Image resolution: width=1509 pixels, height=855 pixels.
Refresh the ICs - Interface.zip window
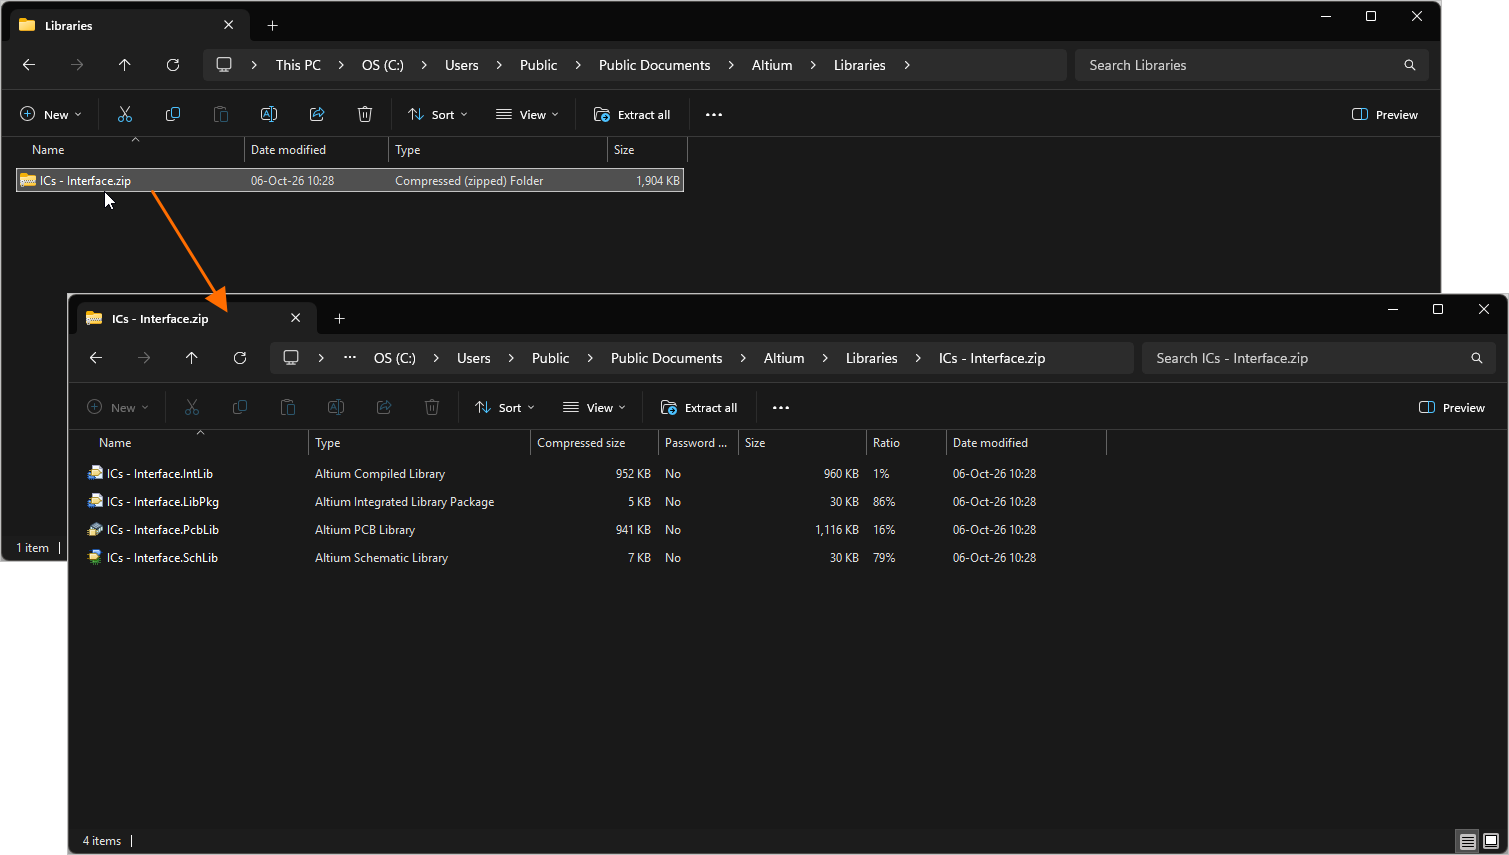[x=240, y=358]
